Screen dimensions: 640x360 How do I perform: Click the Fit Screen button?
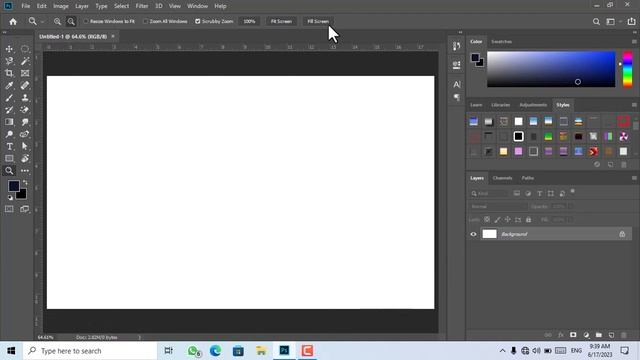point(281,21)
